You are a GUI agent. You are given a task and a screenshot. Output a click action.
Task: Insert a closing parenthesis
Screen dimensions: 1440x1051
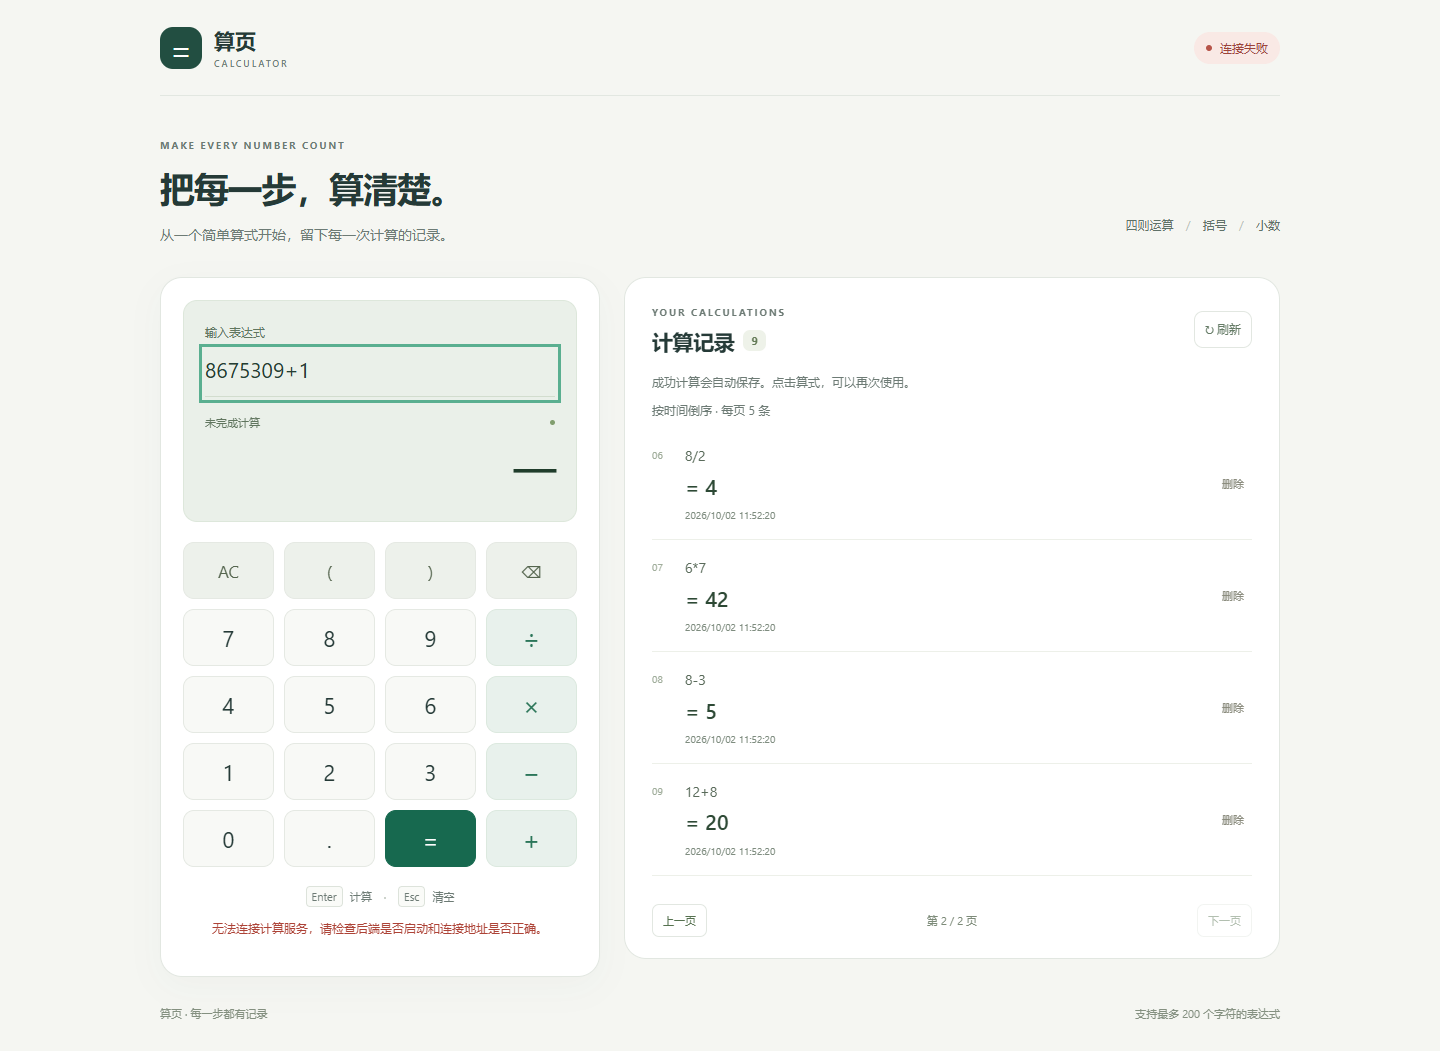[430, 571]
